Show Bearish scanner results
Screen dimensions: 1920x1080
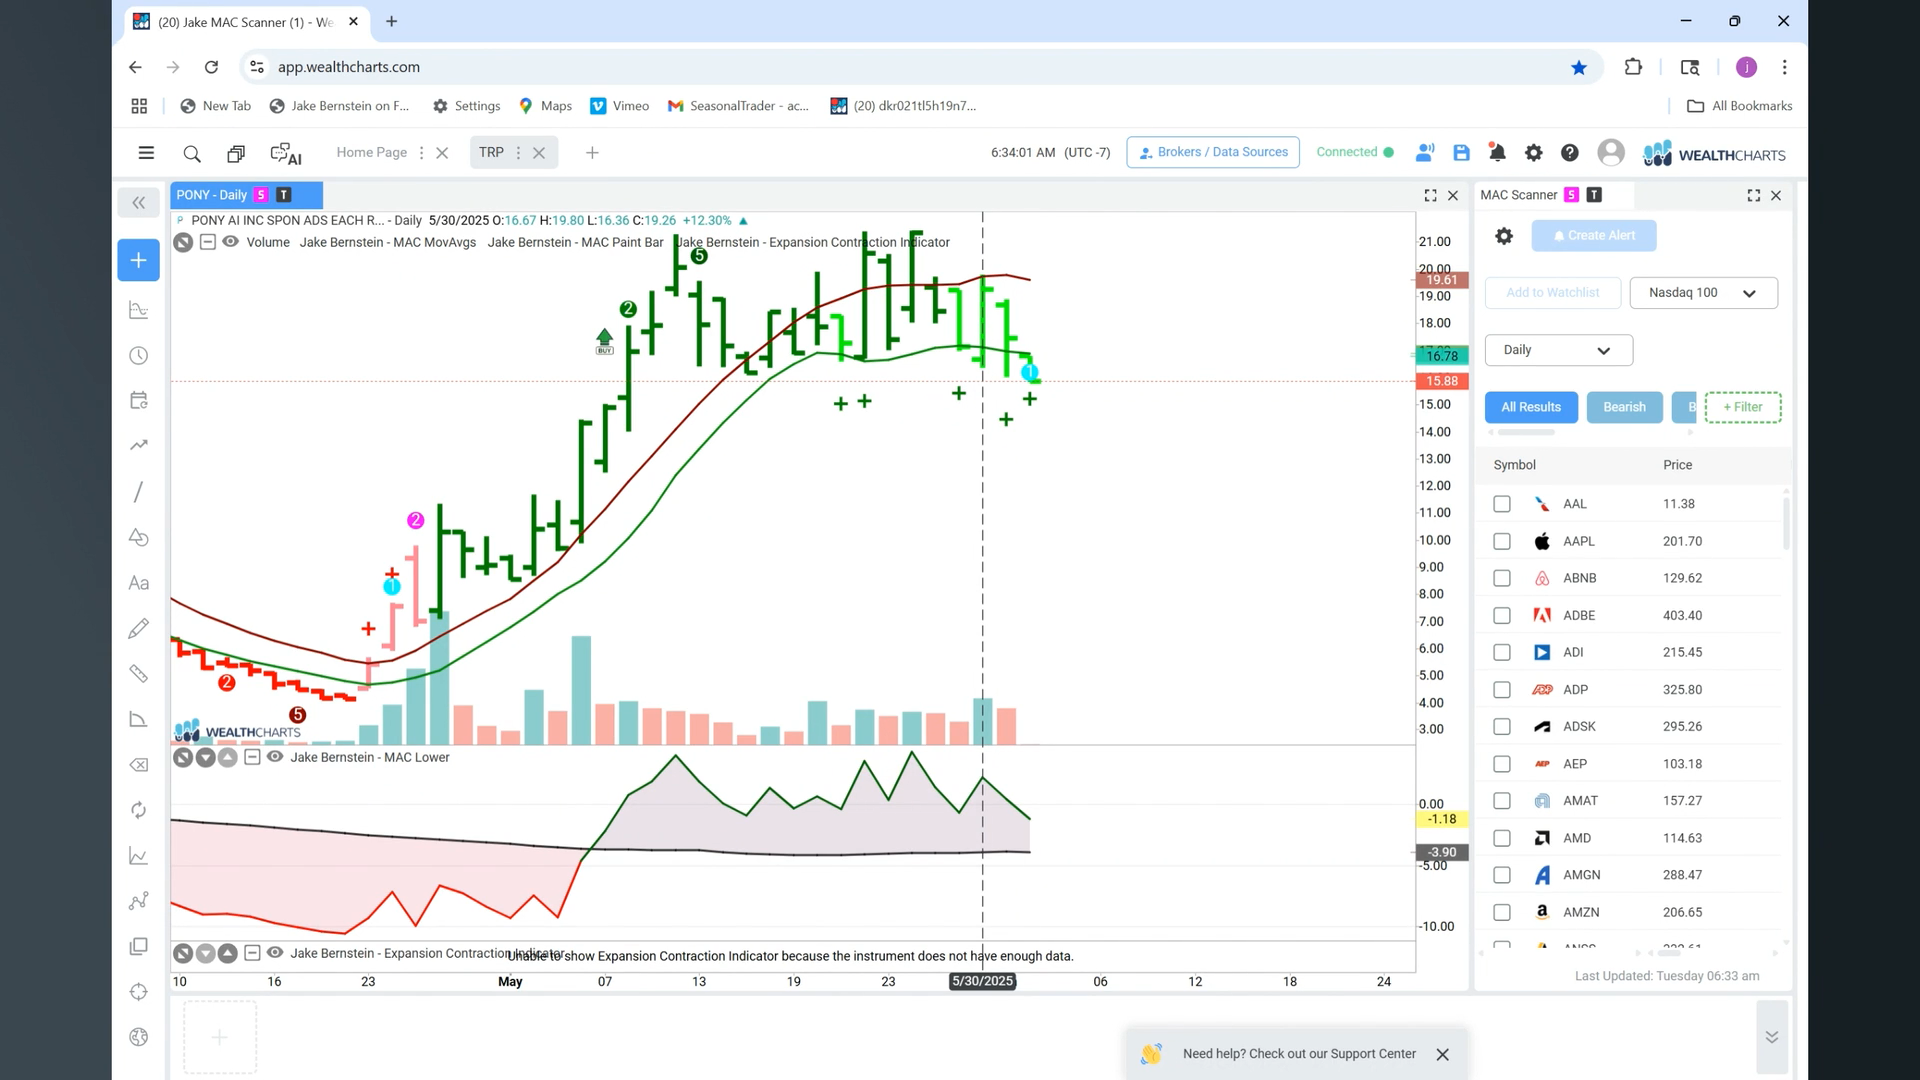point(1624,407)
